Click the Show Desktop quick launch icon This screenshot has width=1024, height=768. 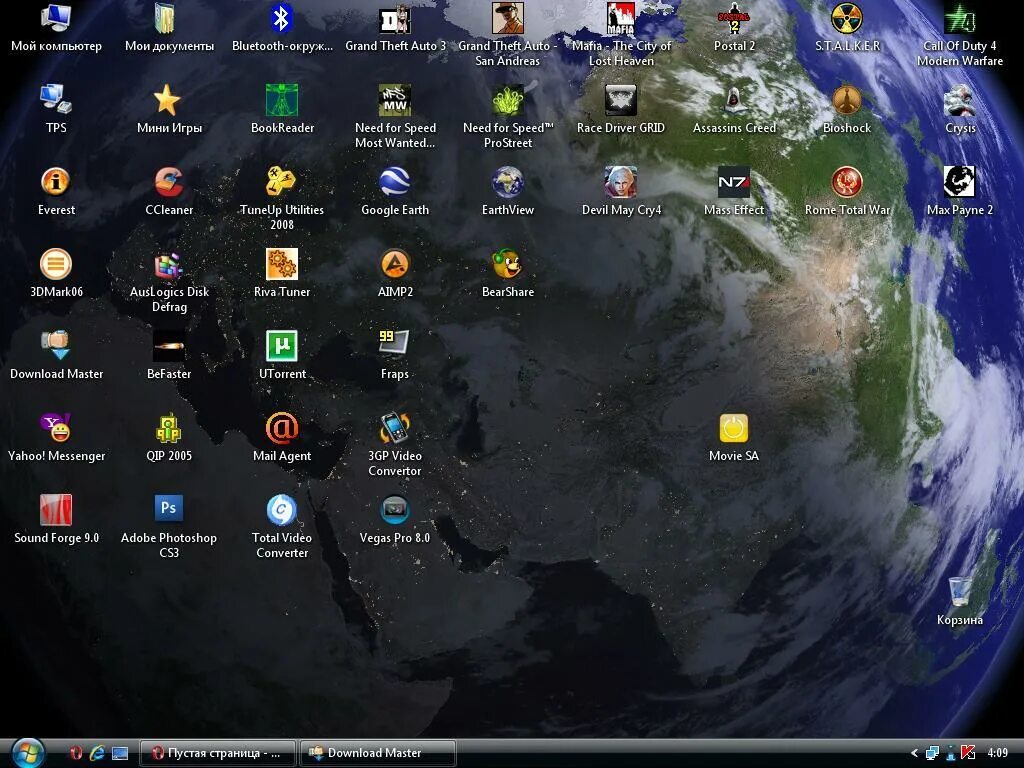point(120,753)
